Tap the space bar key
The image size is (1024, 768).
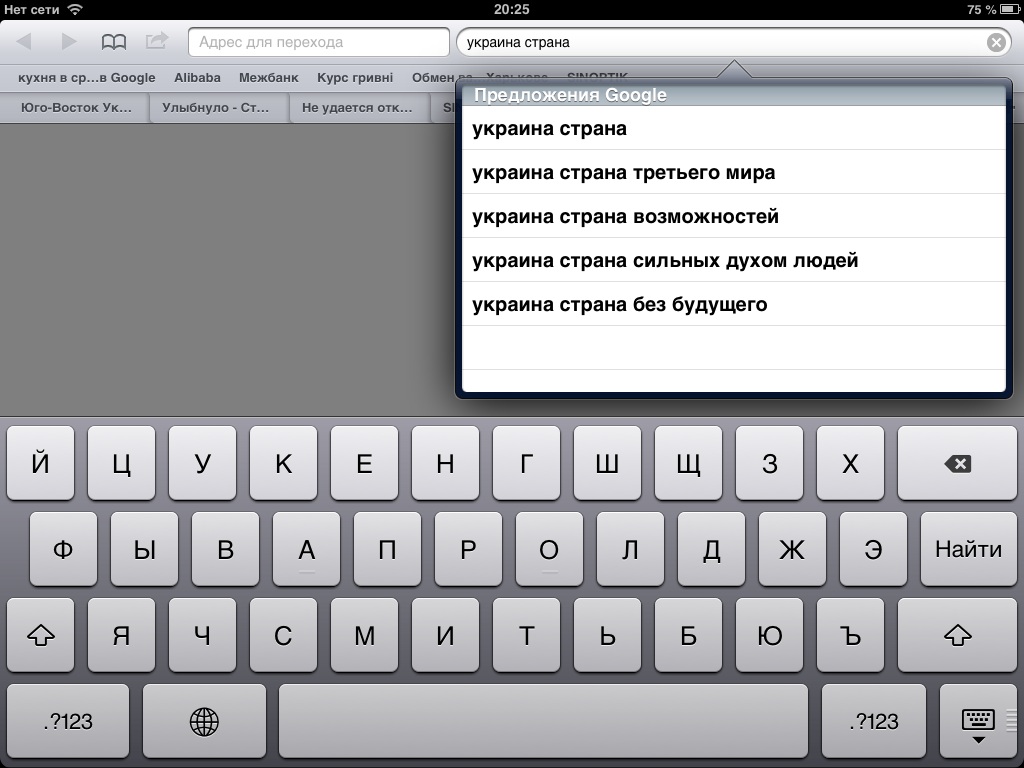543,722
